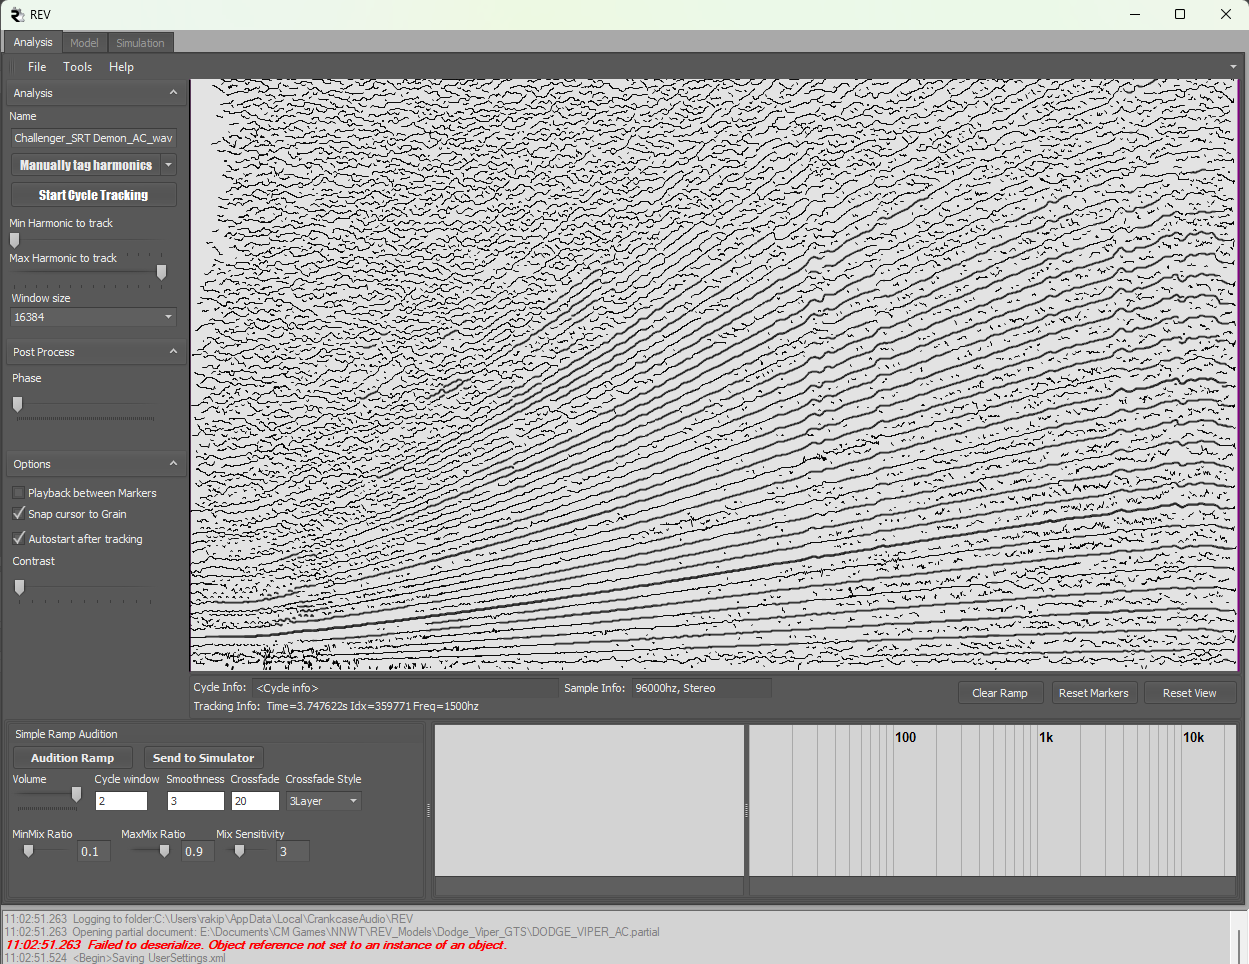Open the Tools menu
Viewport: 1249px width, 964px height.
[77, 67]
